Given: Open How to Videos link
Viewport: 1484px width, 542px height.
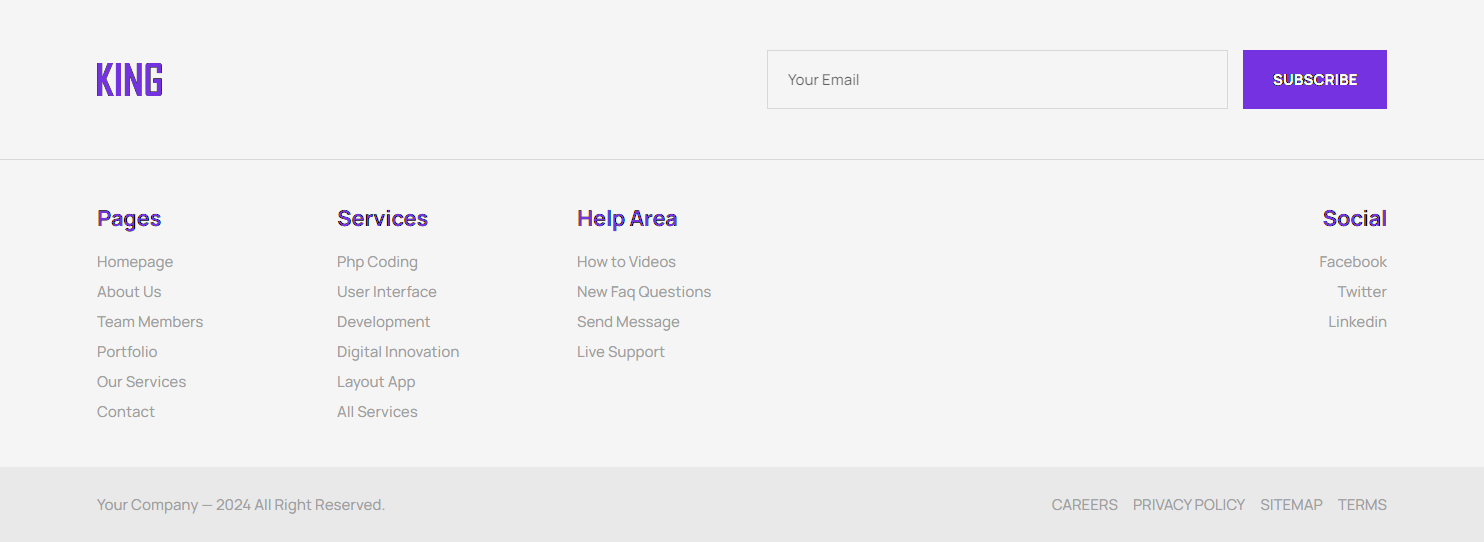Looking at the screenshot, I should pos(626,262).
